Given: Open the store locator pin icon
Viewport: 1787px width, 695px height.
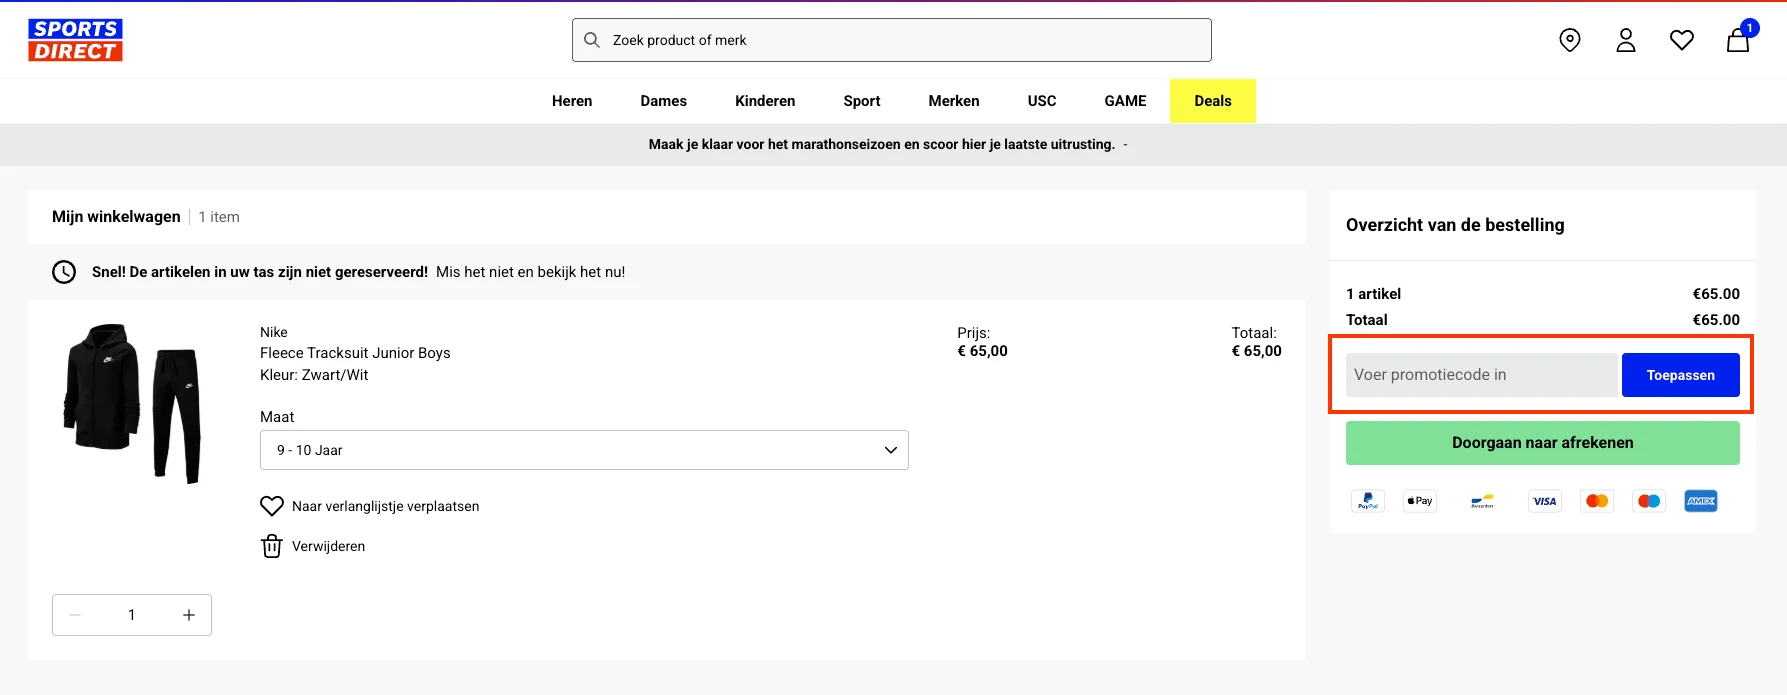Looking at the screenshot, I should (x=1570, y=40).
